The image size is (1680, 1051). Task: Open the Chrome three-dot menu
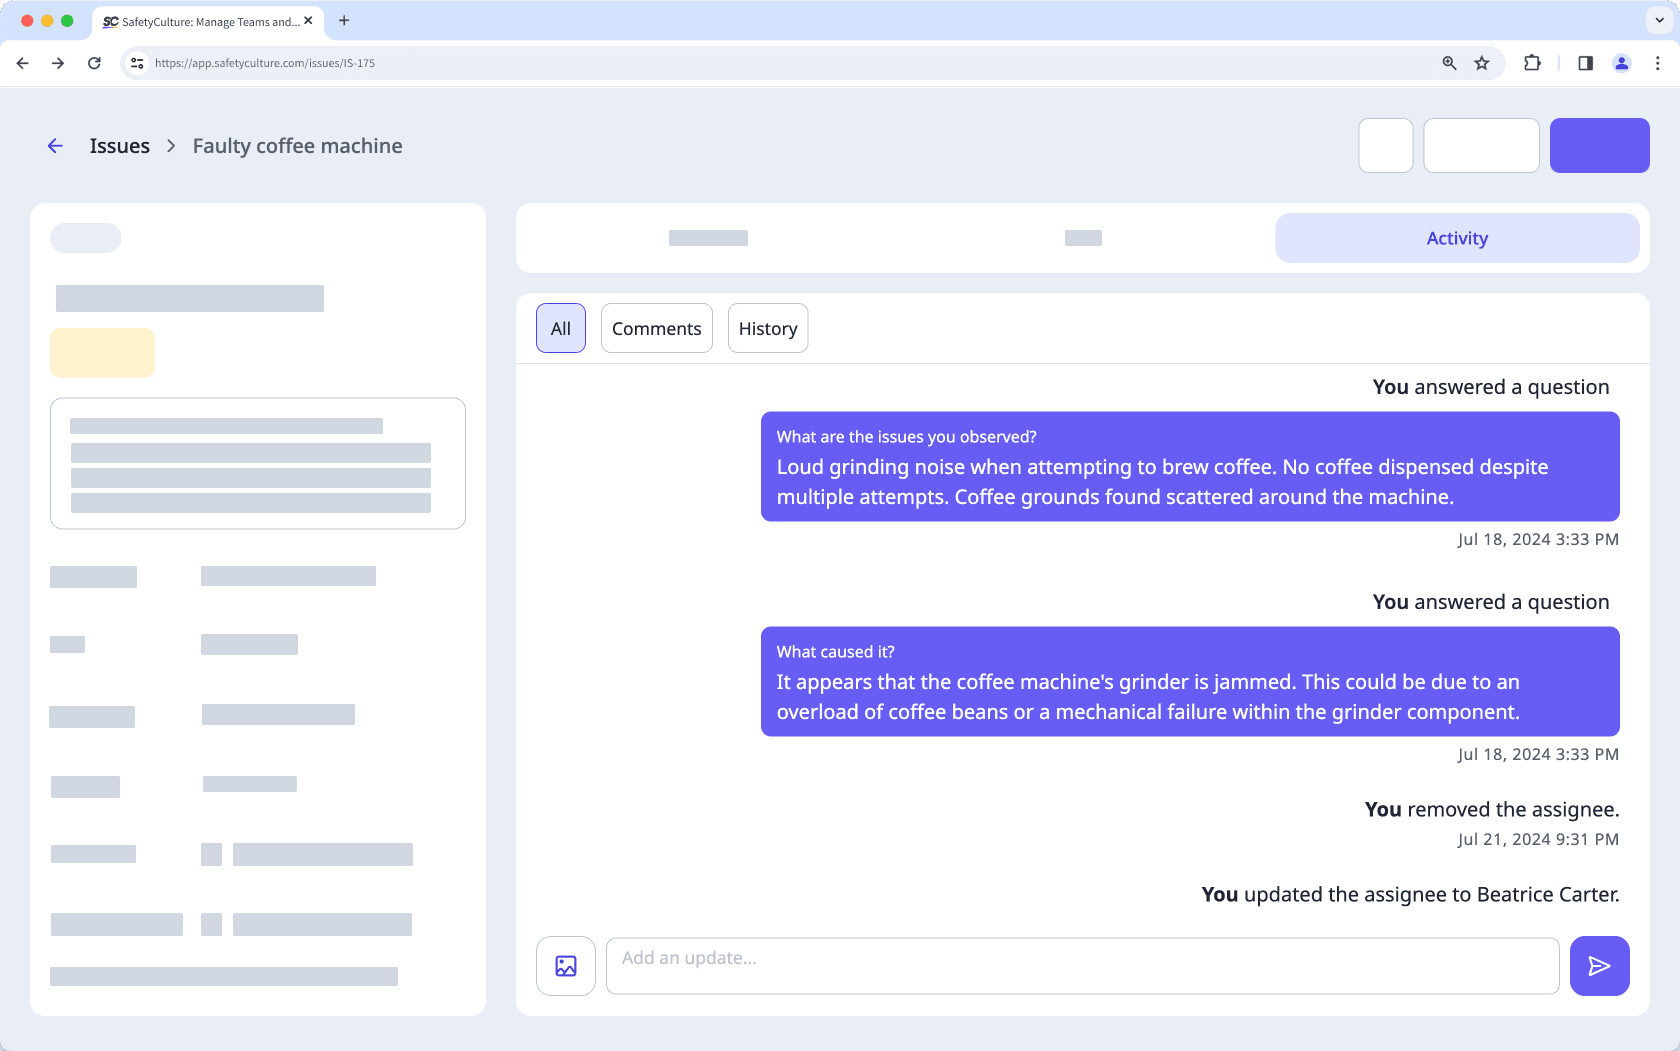(1658, 63)
